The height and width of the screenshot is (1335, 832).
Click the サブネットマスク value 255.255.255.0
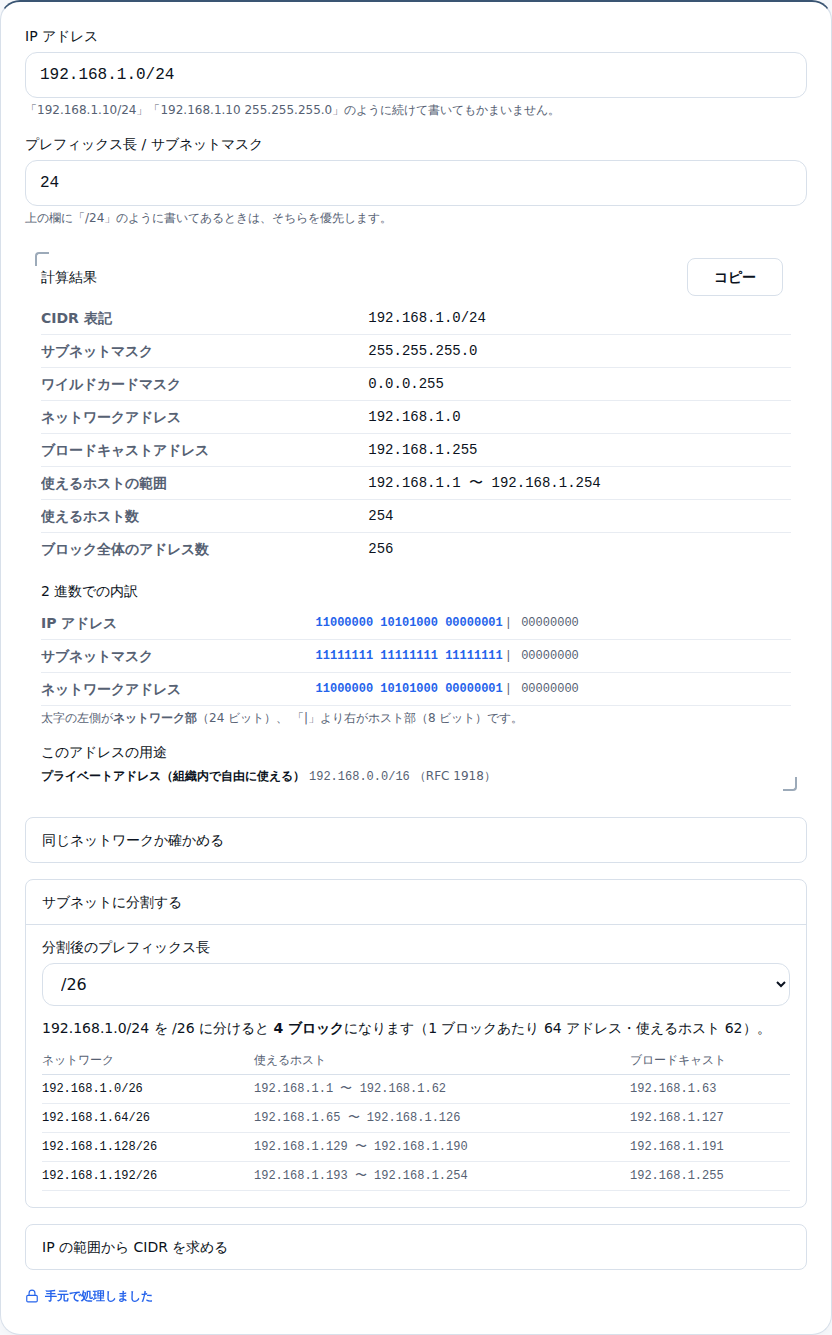point(423,351)
